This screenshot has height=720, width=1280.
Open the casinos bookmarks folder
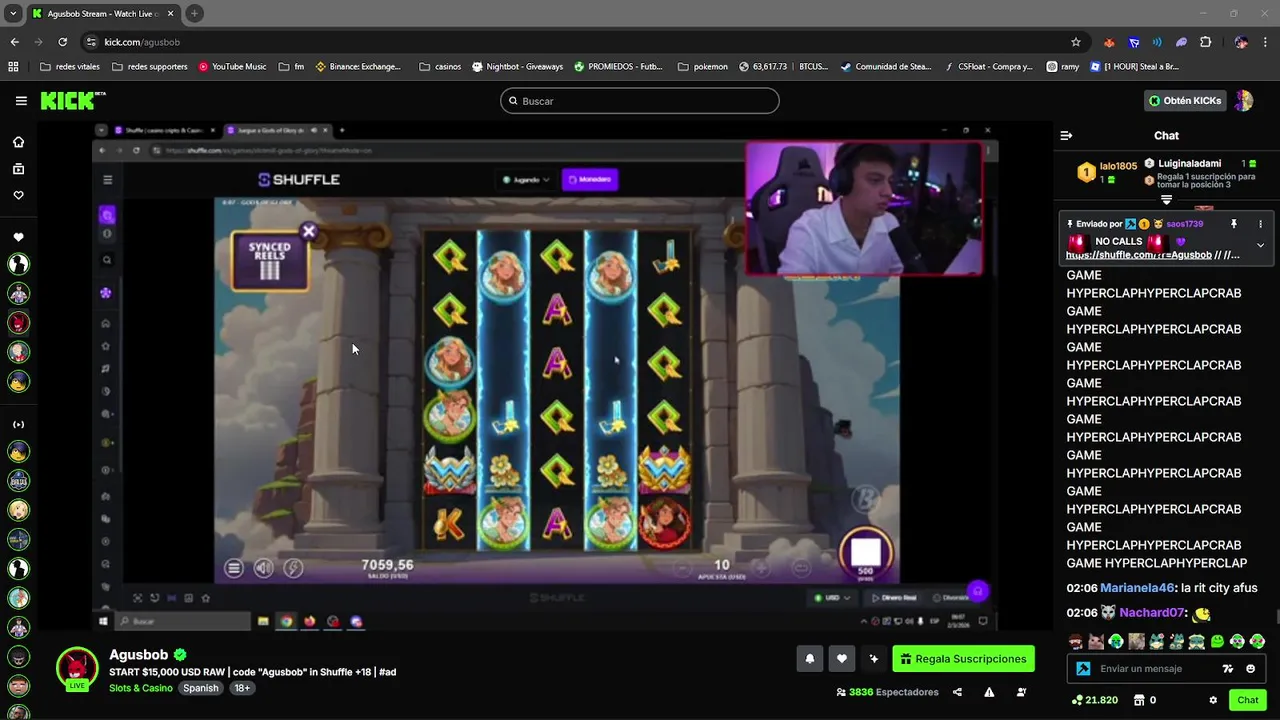click(440, 67)
